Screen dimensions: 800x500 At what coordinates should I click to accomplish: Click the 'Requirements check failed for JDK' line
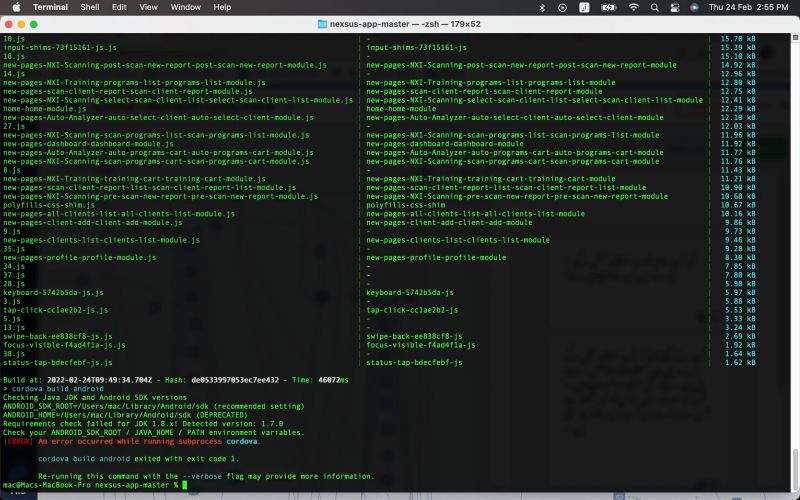143,424
